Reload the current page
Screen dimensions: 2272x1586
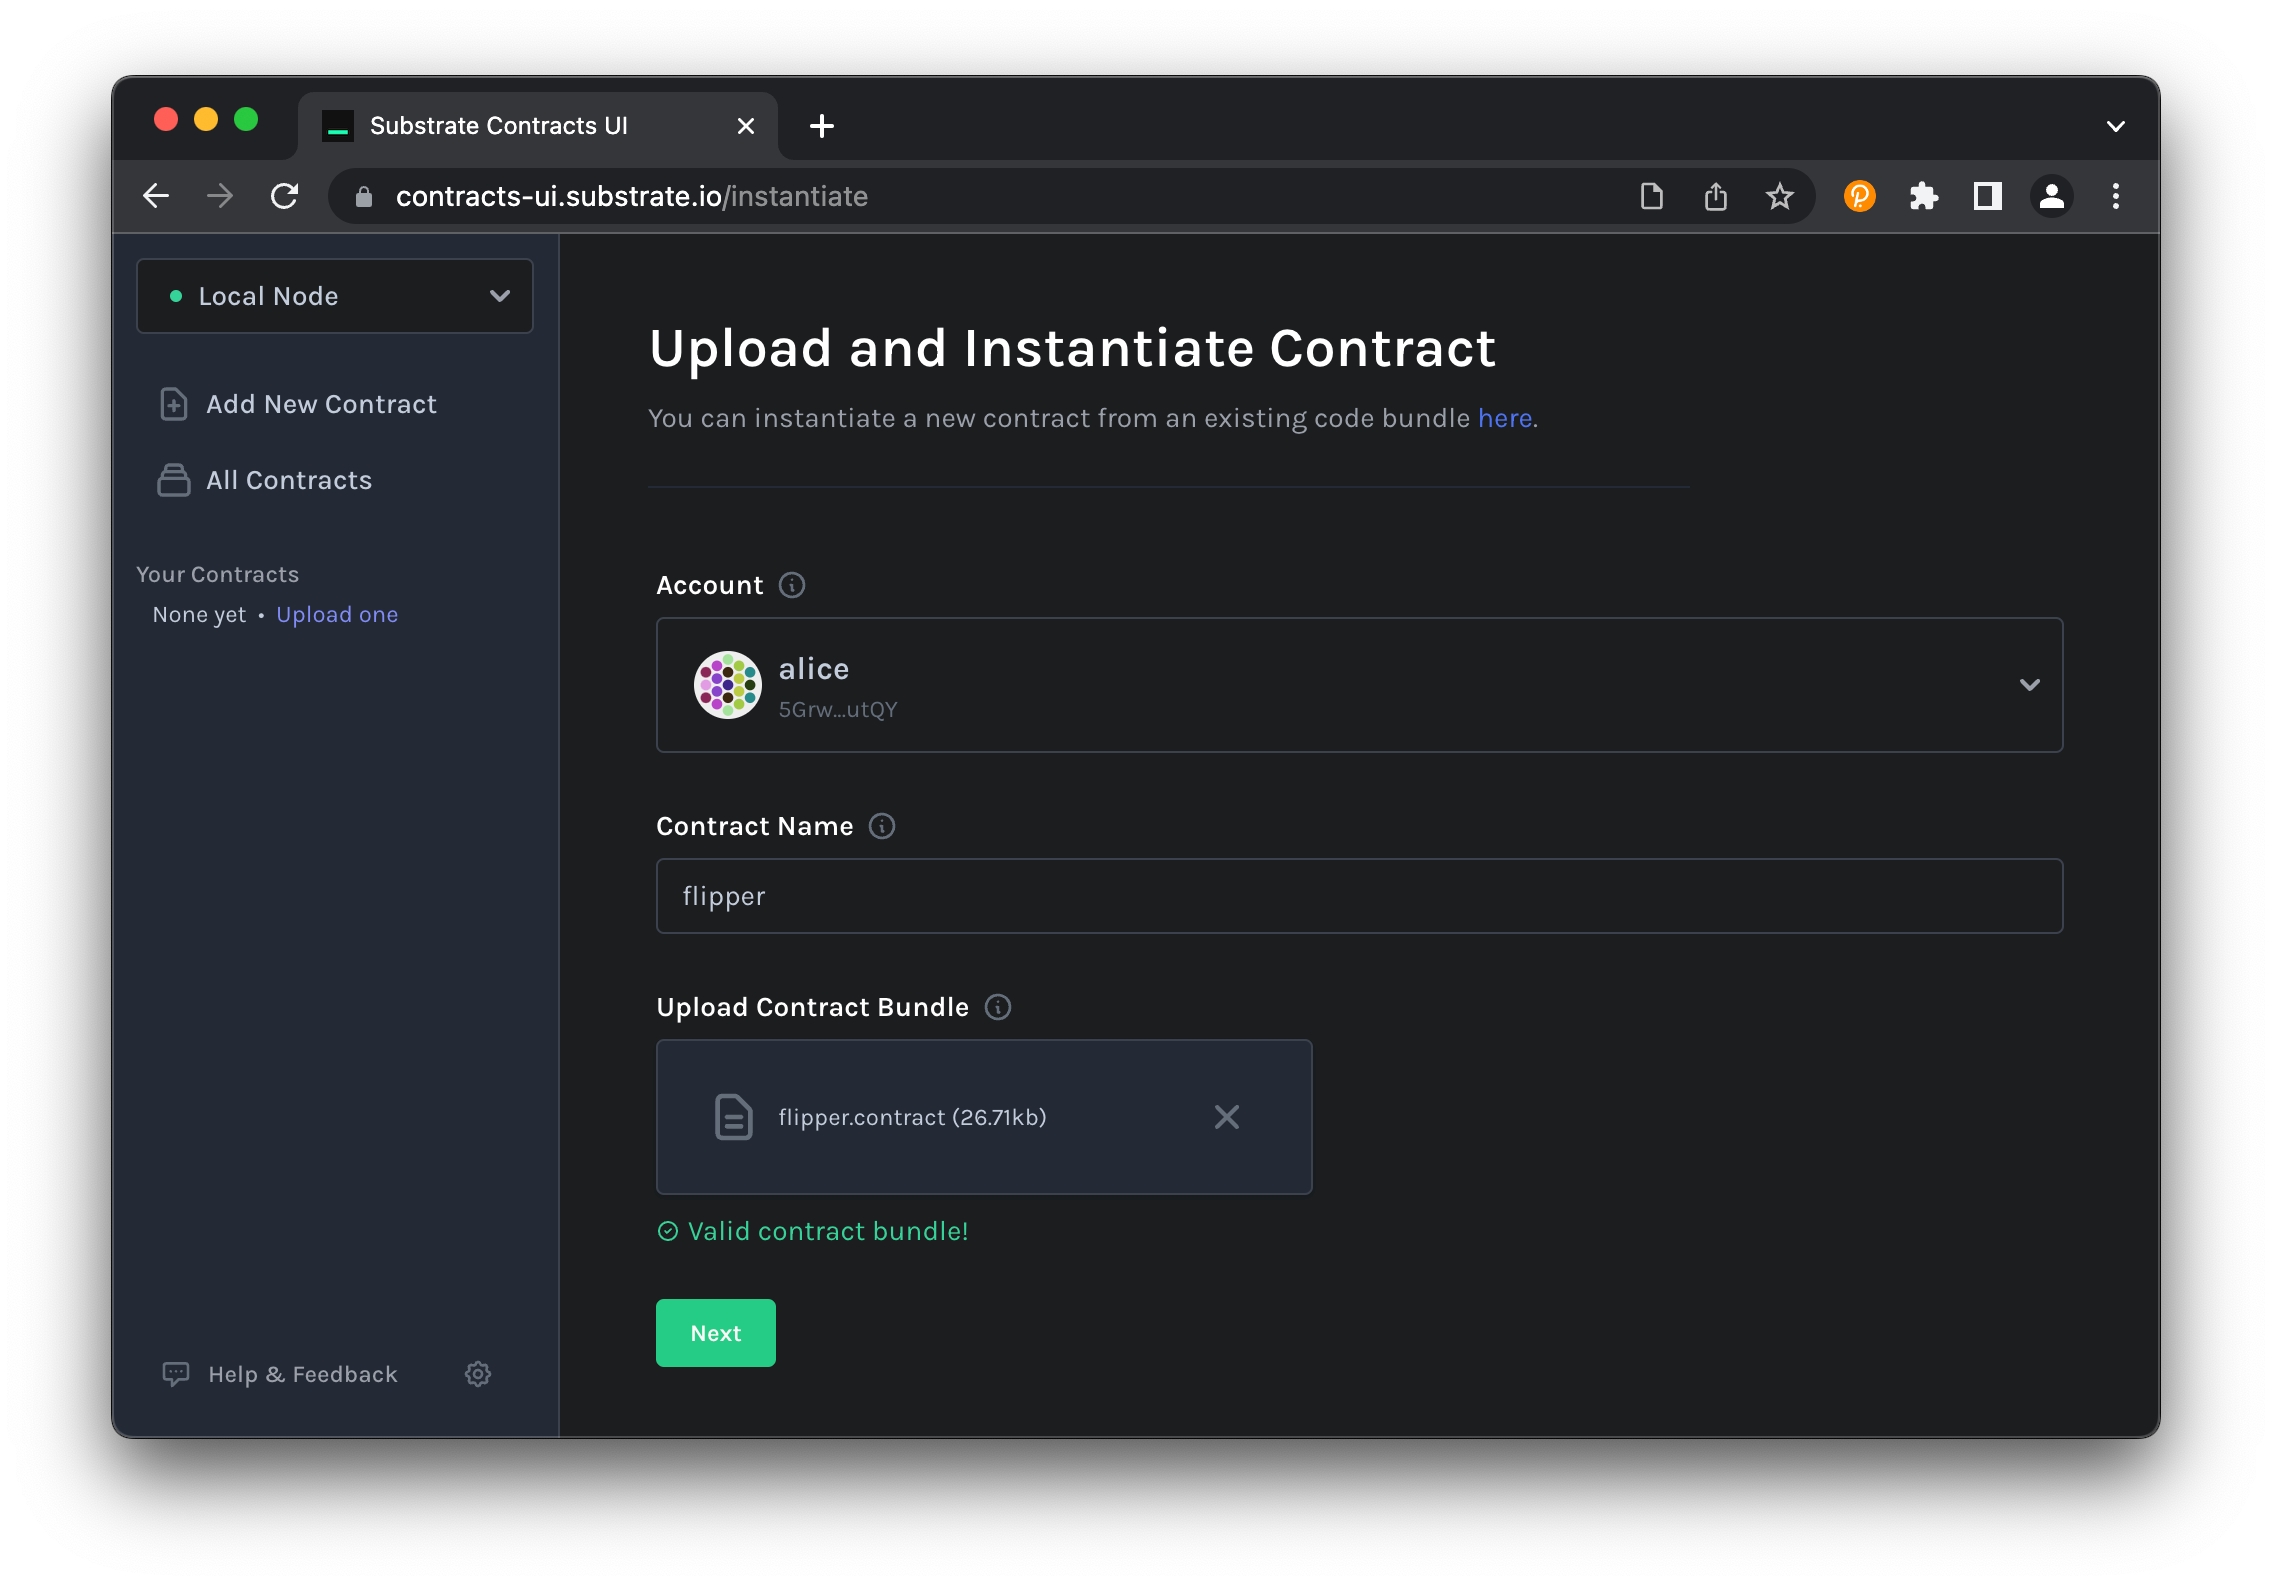285,196
